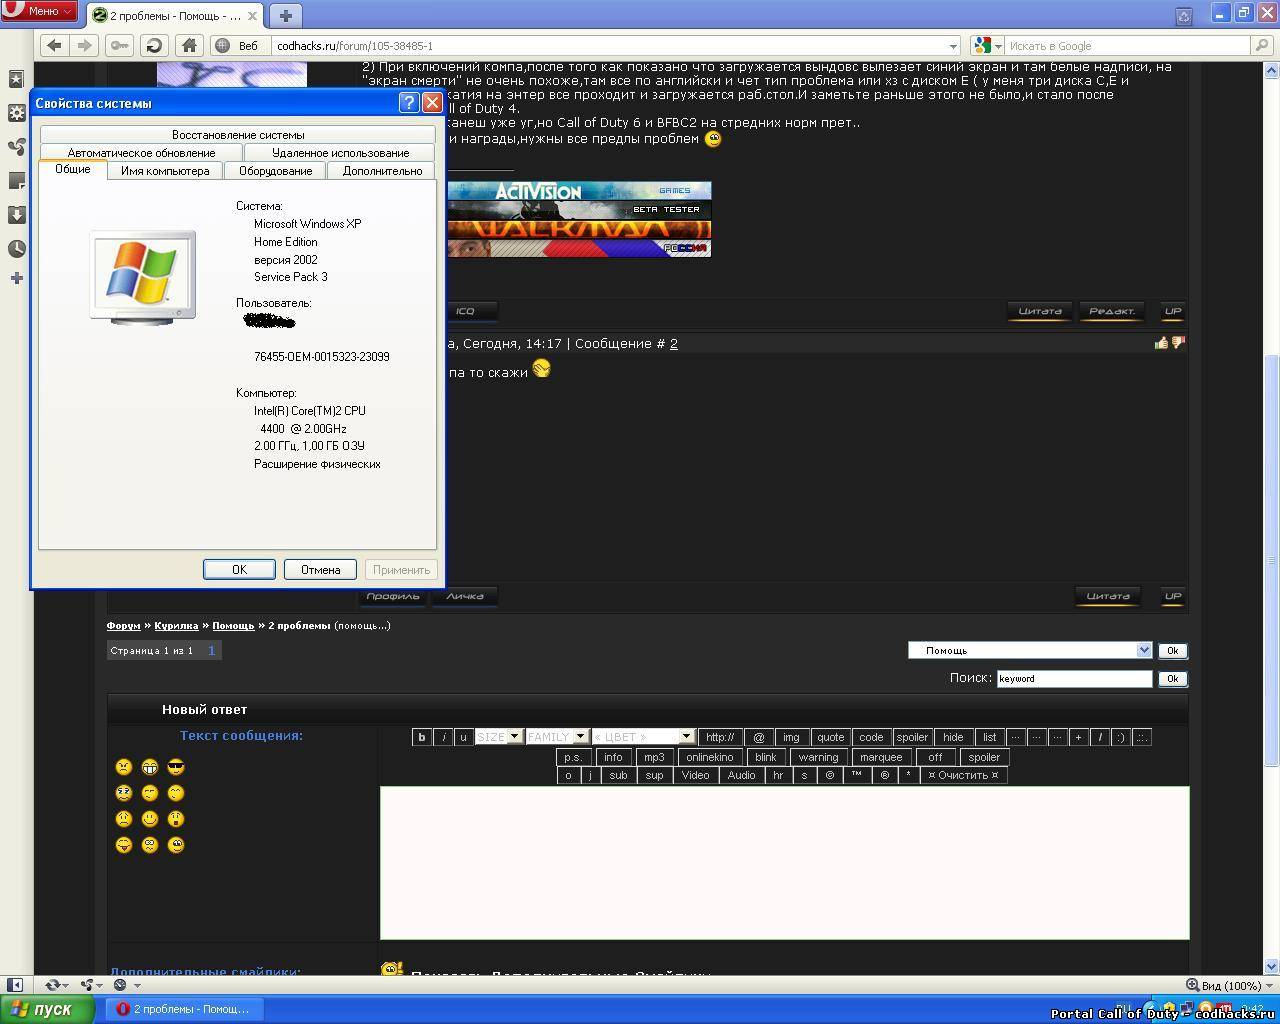Click the Личка button under post

(464, 596)
